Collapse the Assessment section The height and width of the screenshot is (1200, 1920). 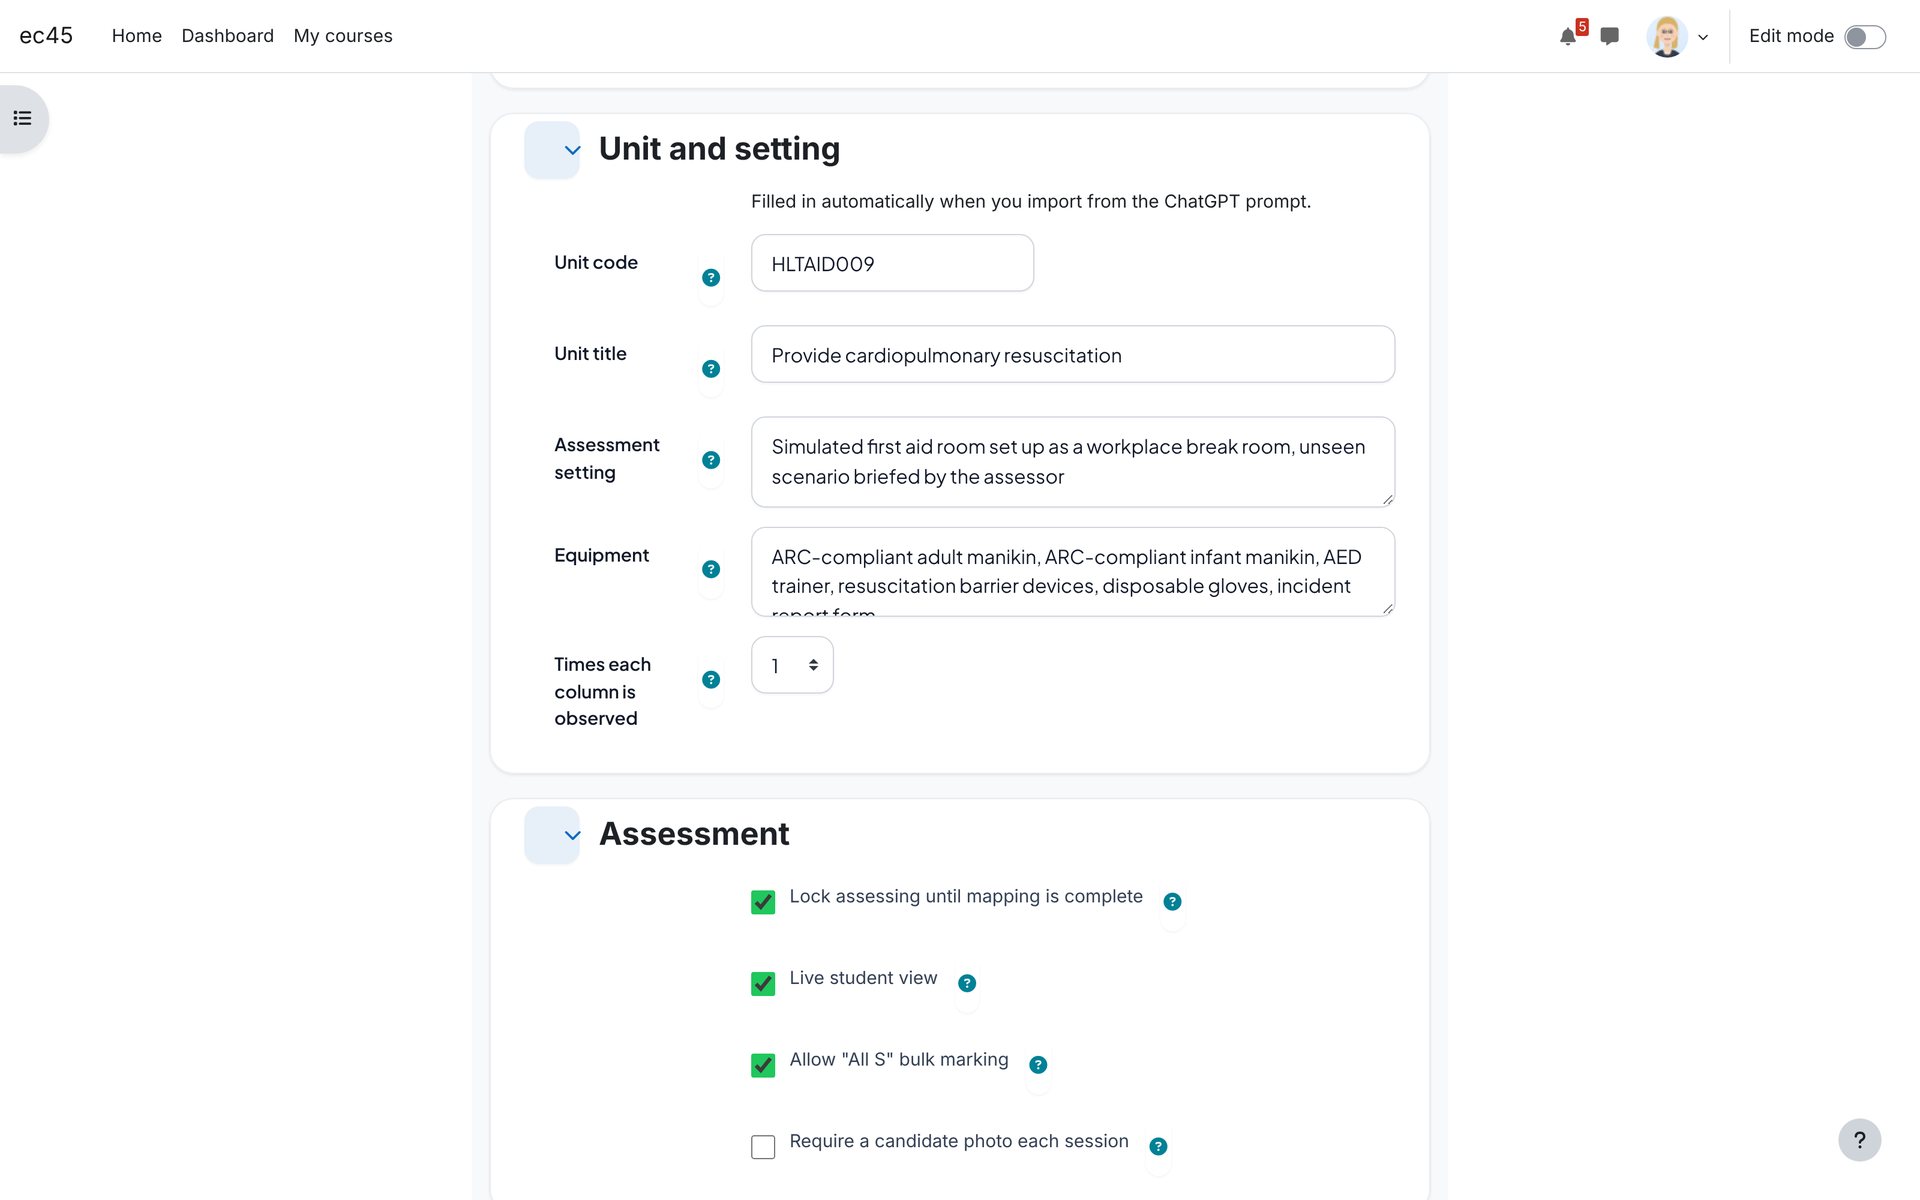pos(552,835)
